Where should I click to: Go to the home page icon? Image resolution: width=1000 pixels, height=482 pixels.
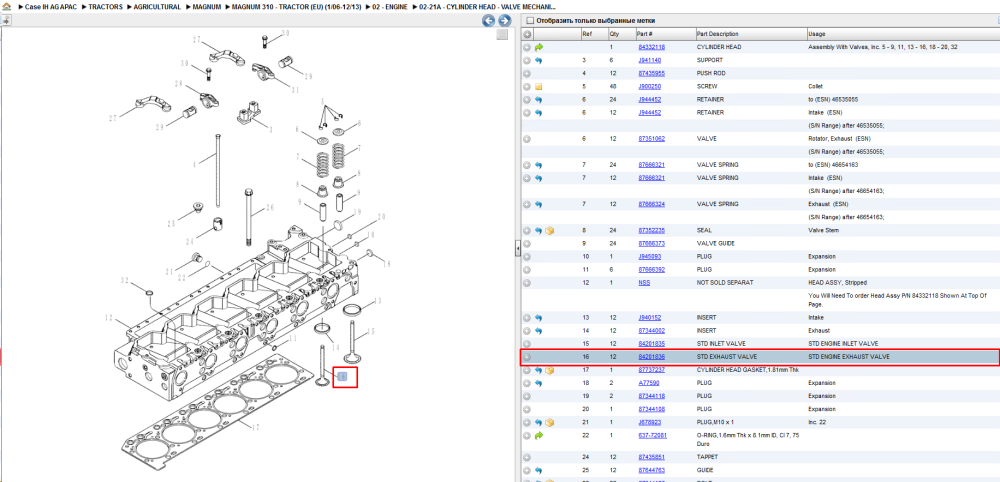pyautogui.click(x=6, y=6)
